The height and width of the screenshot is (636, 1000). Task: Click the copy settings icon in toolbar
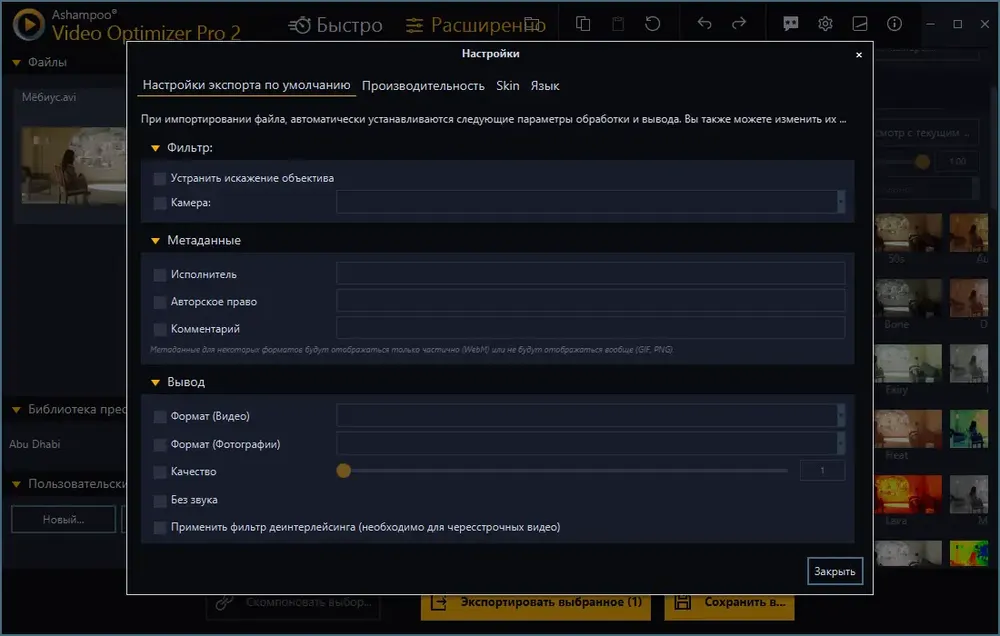click(583, 24)
